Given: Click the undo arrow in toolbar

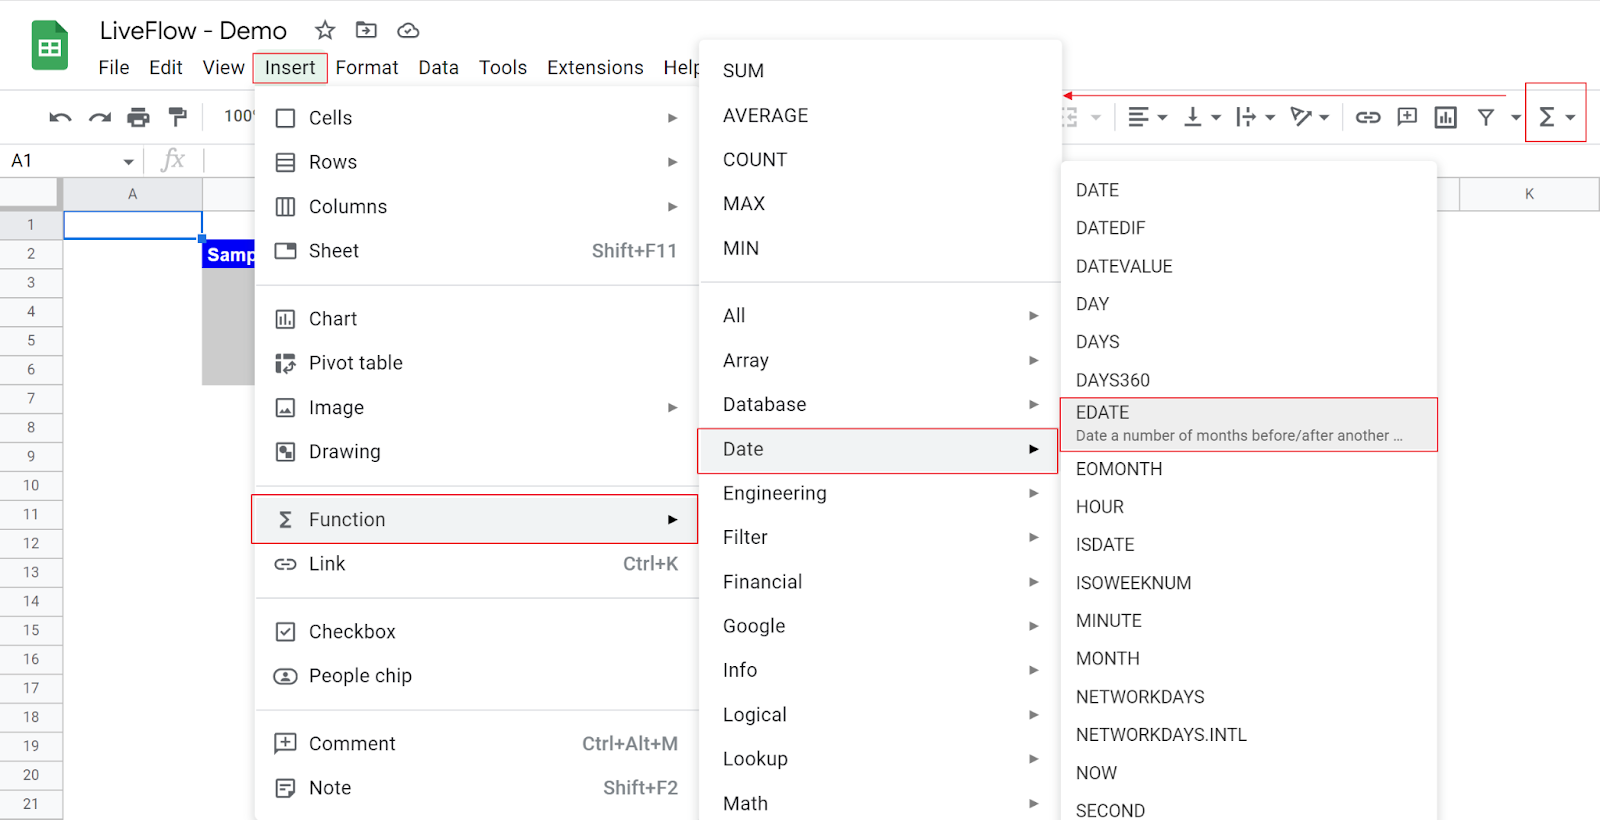Looking at the screenshot, I should pos(60,117).
